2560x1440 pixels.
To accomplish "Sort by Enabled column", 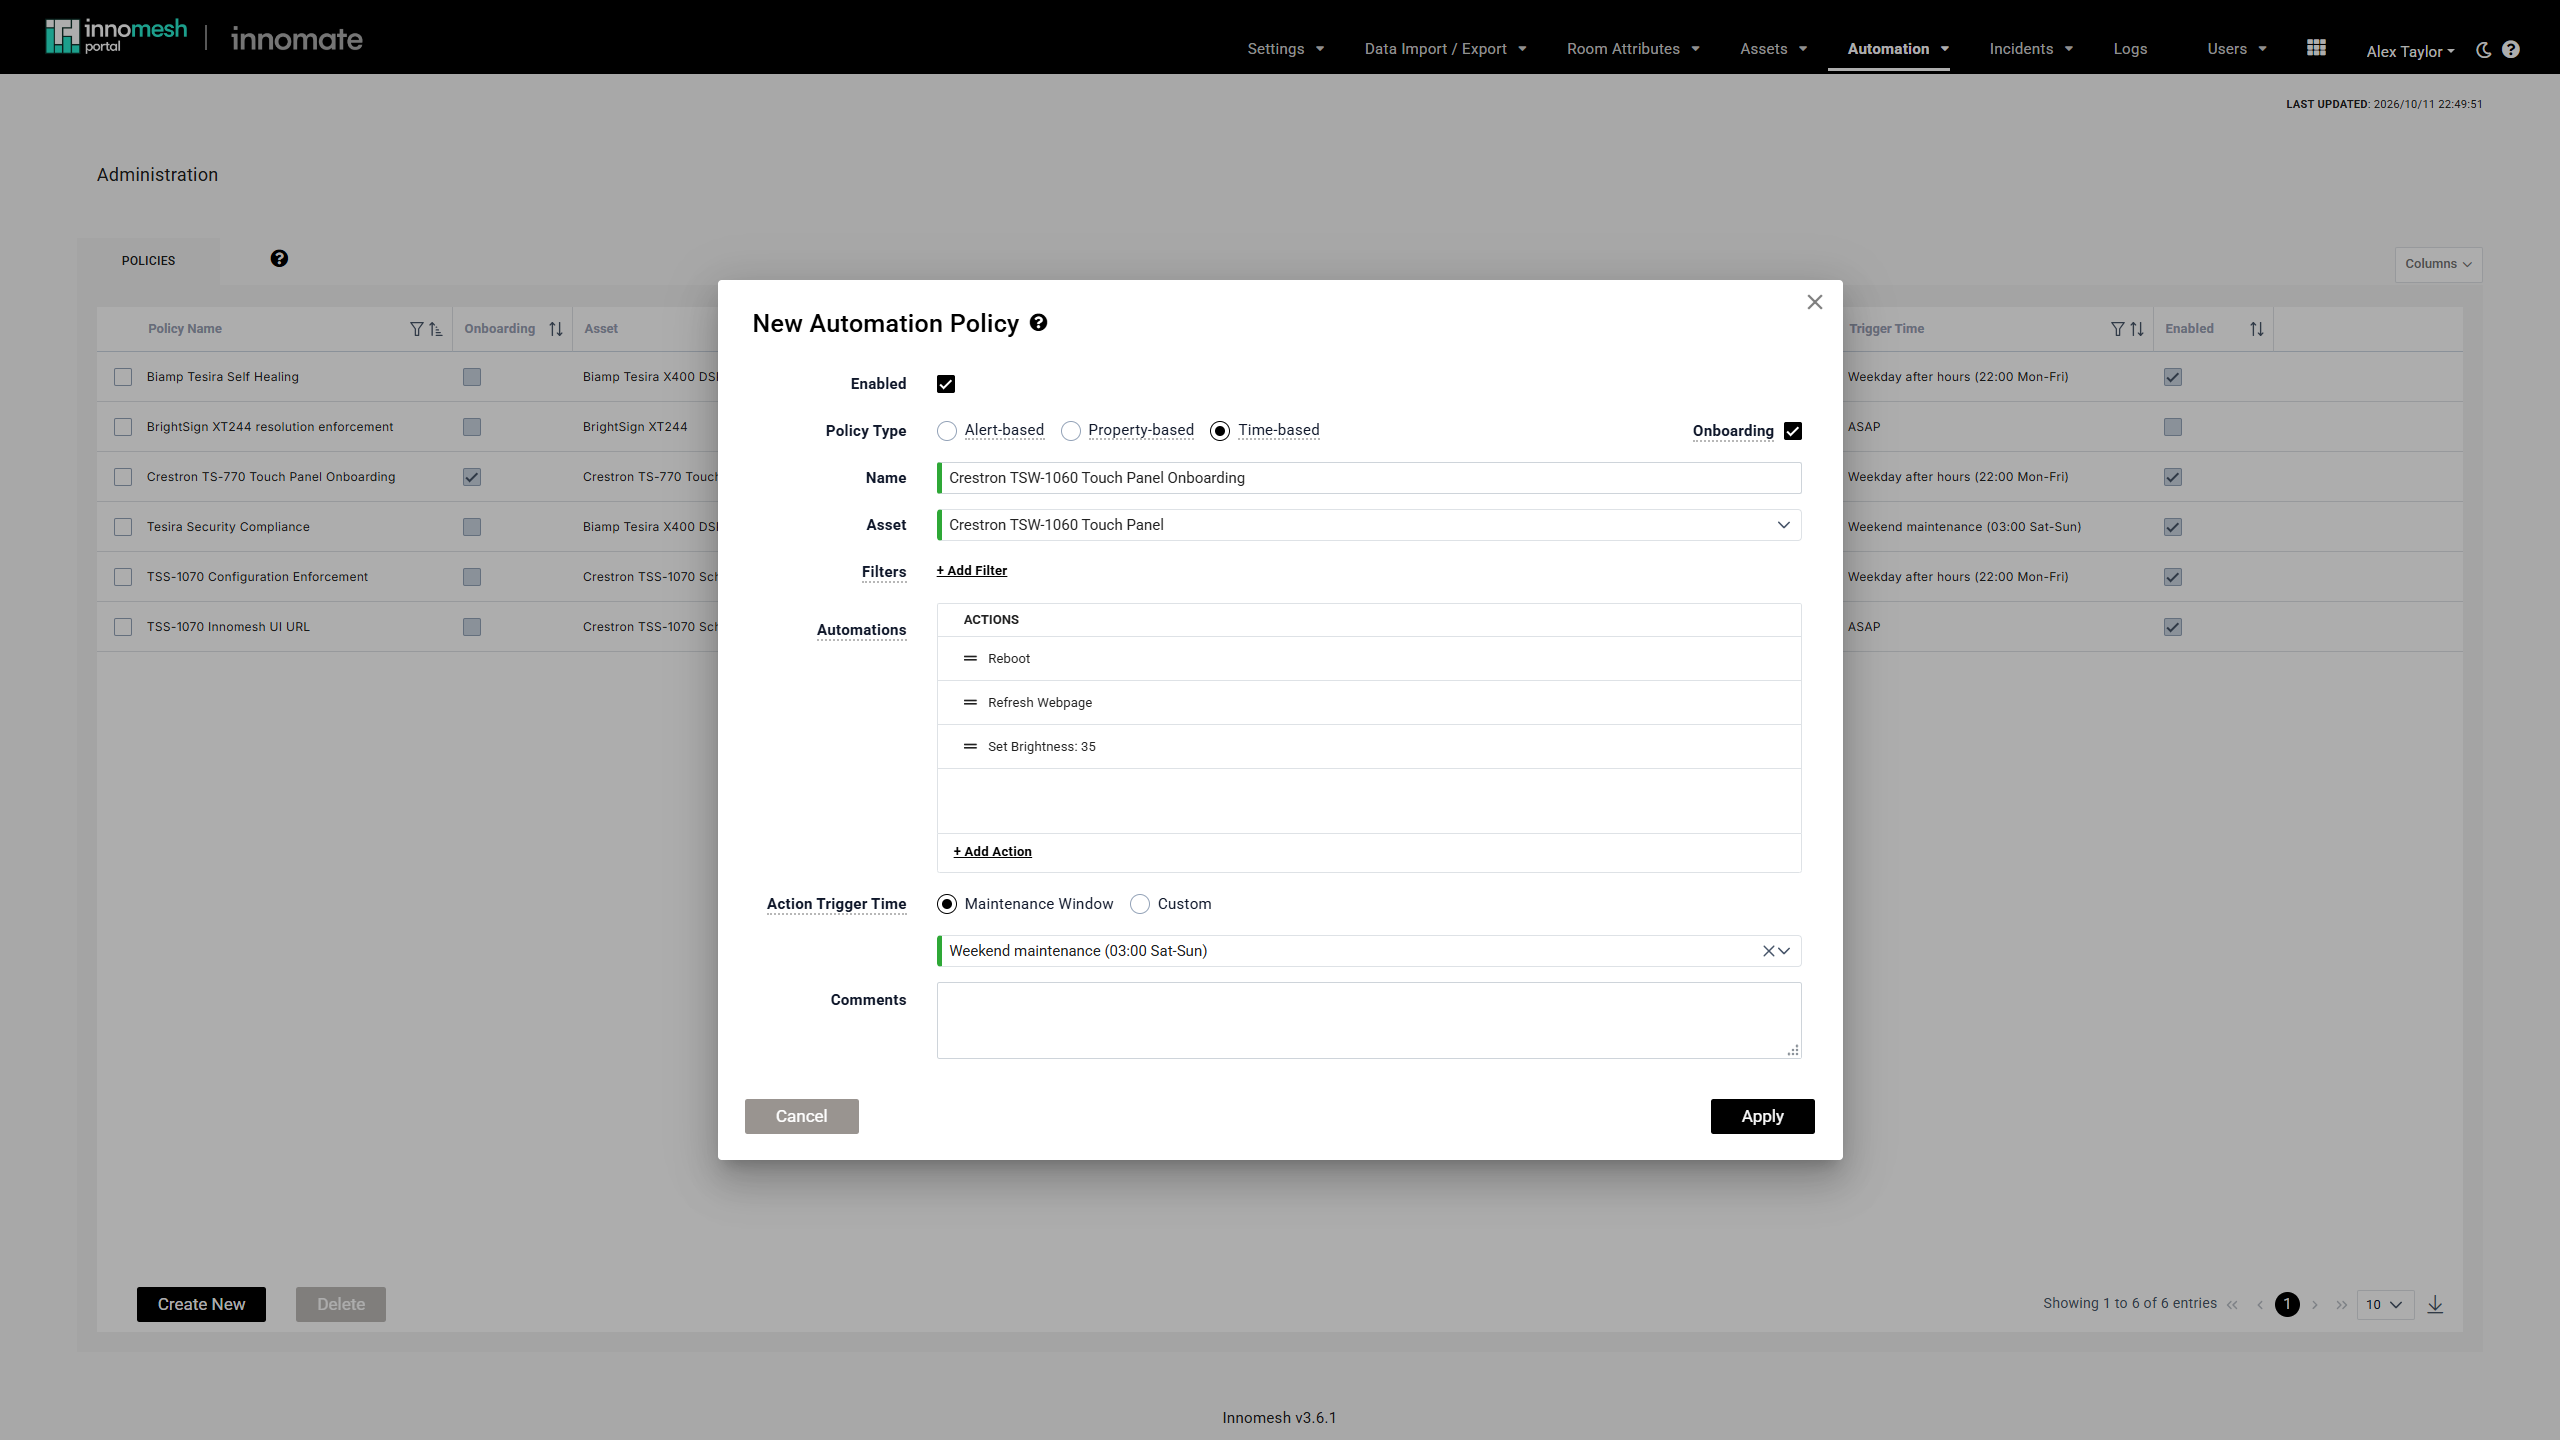I will pos(2257,329).
